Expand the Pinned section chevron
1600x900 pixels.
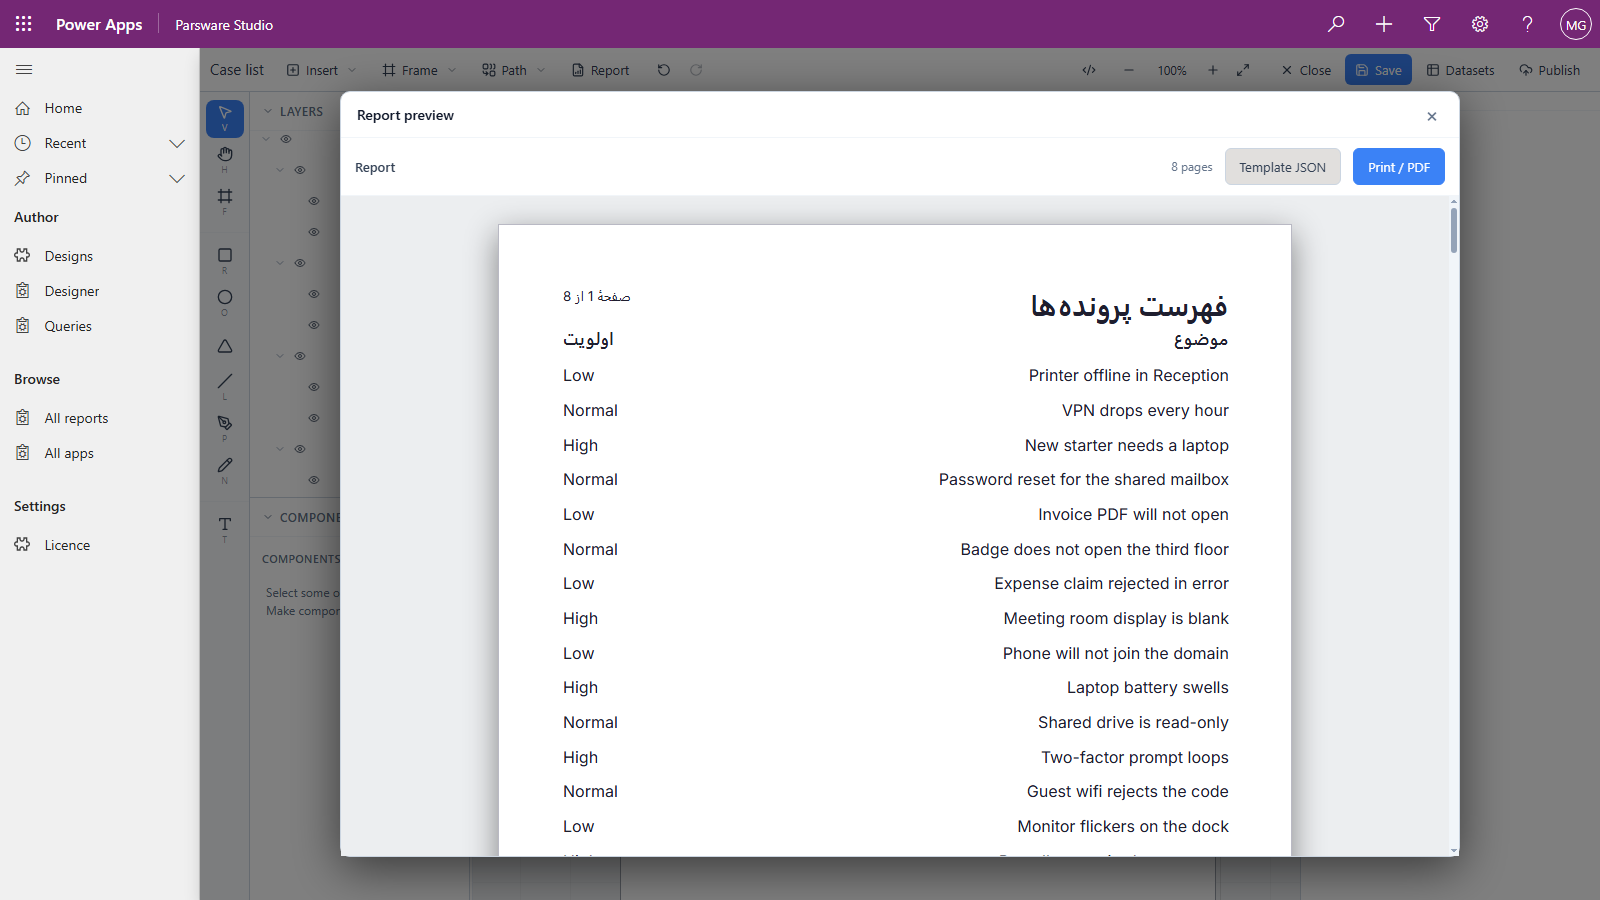(177, 178)
